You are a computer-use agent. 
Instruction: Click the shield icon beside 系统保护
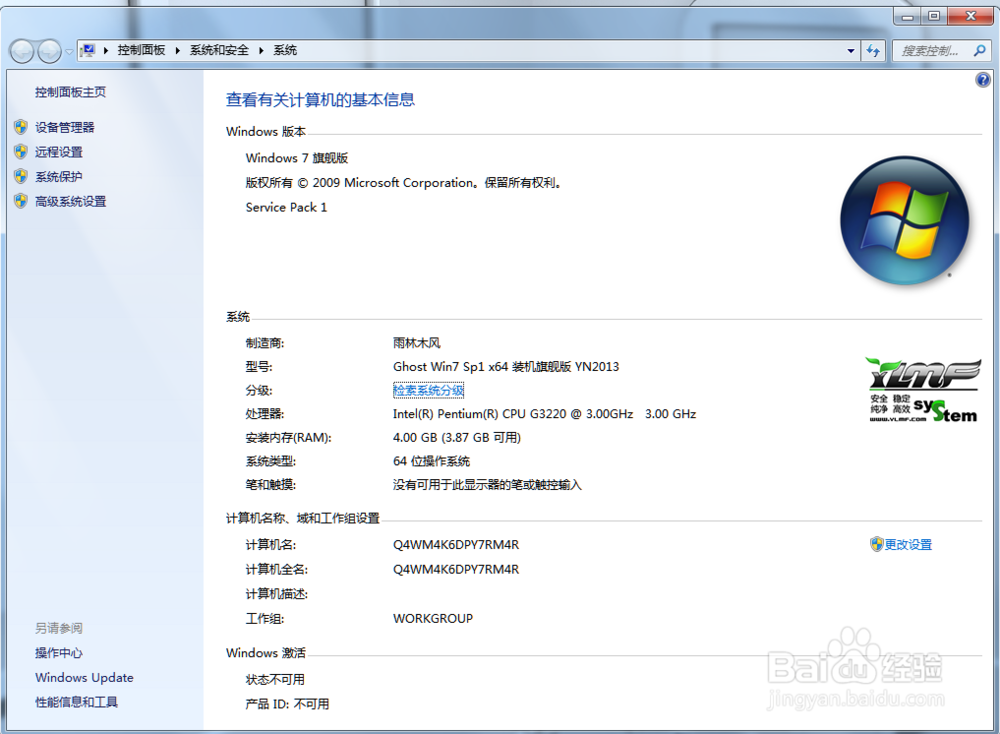tap(21, 176)
